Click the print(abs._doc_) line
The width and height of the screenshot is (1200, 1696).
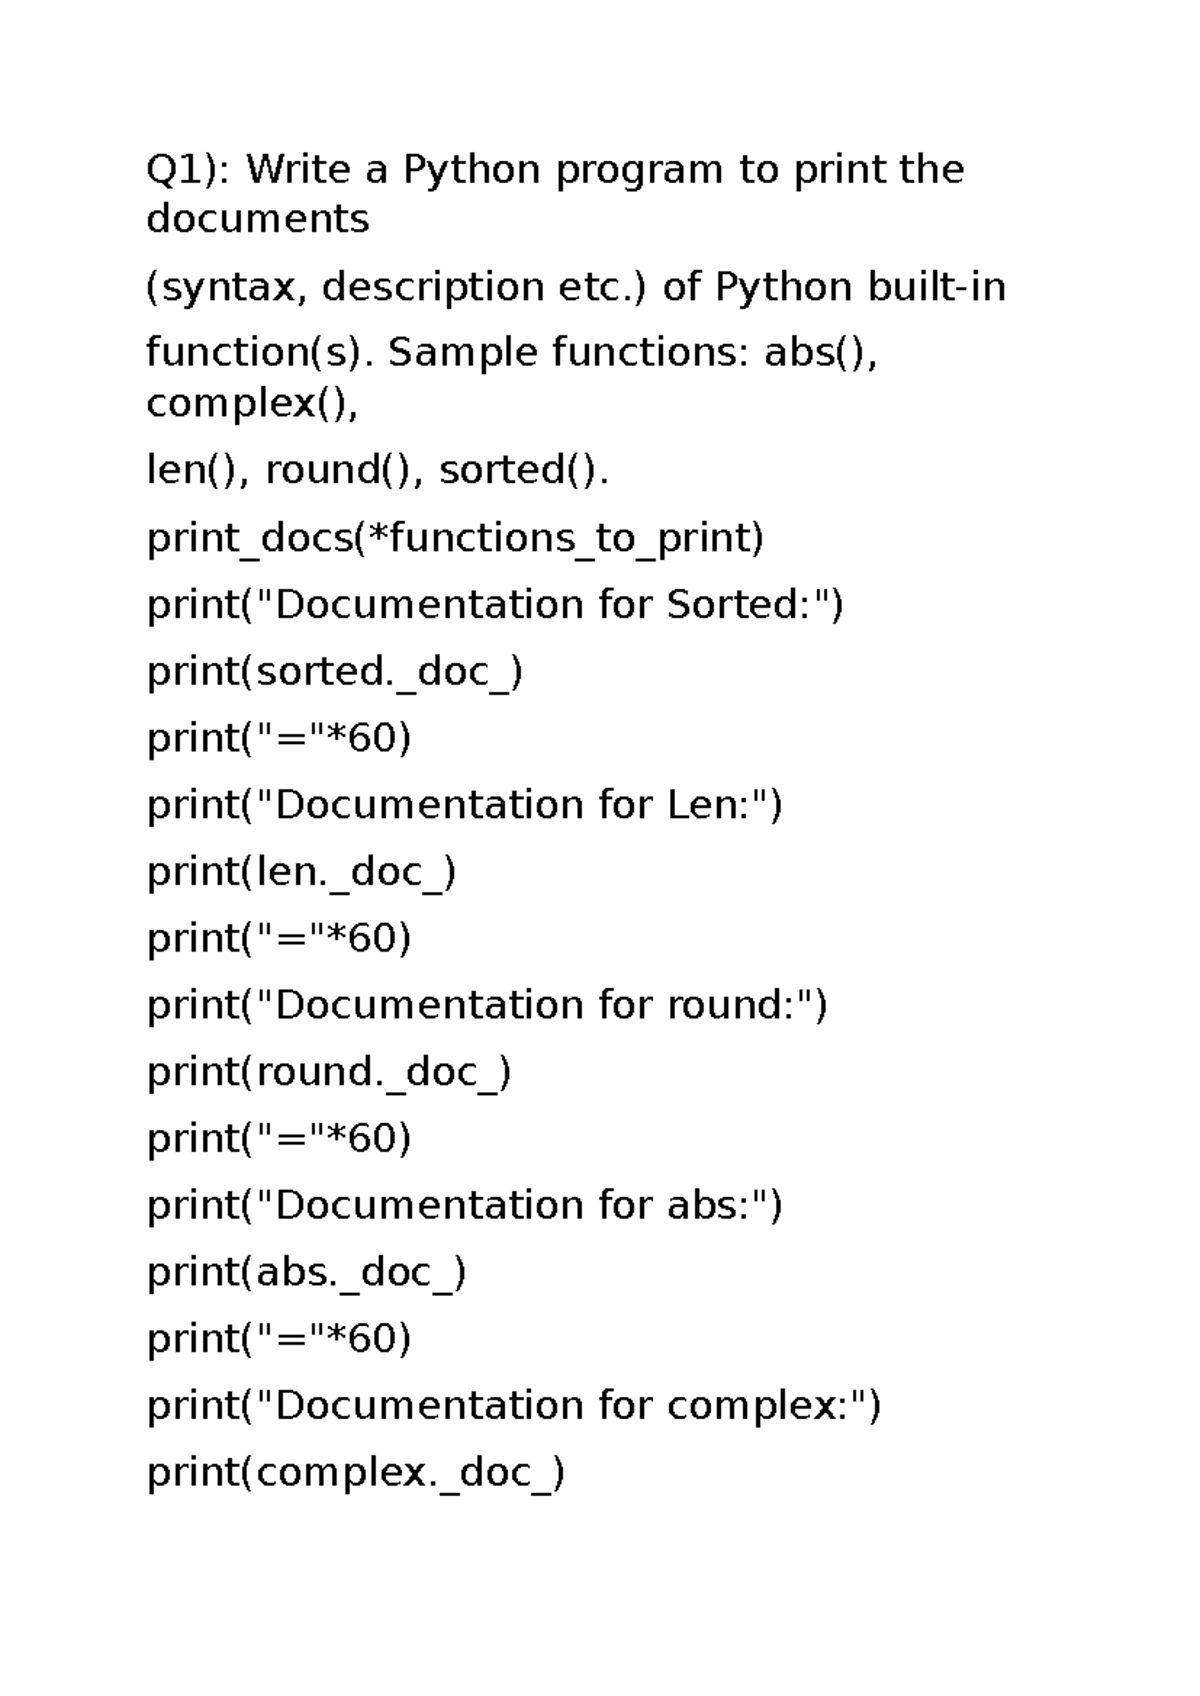coord(306,1272)
